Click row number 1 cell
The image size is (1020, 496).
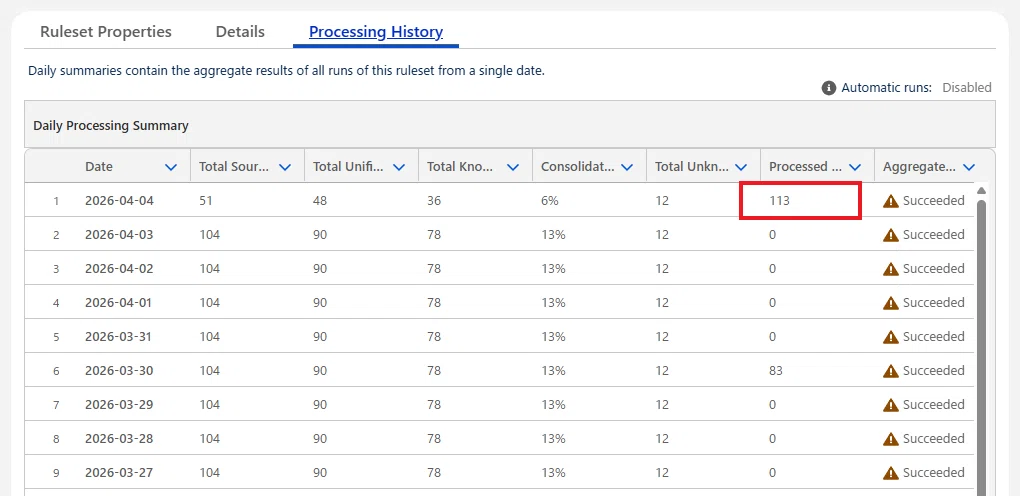[56, 201]
